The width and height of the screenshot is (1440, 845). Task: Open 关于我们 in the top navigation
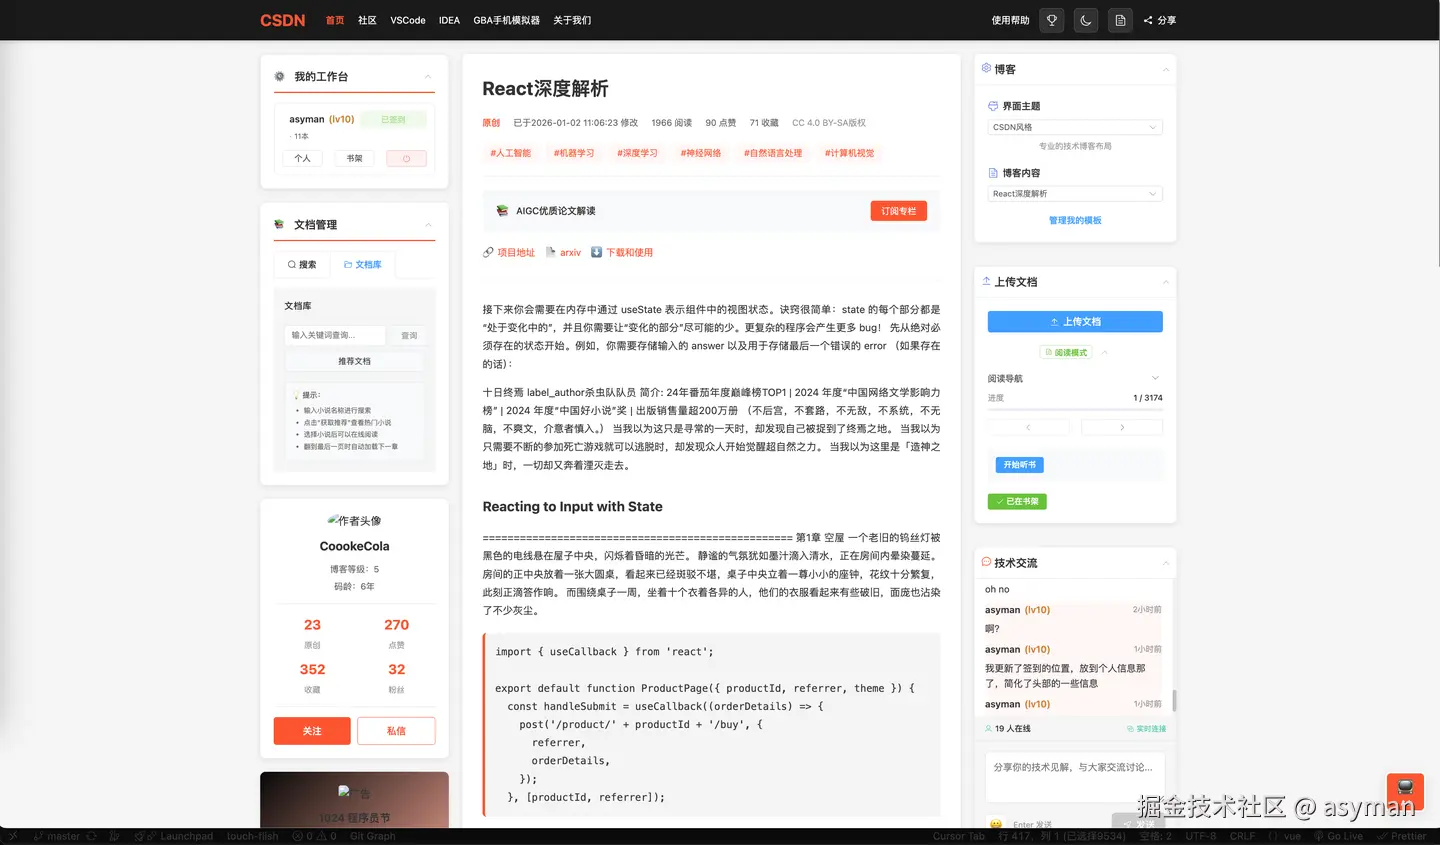tap(572, 20)
